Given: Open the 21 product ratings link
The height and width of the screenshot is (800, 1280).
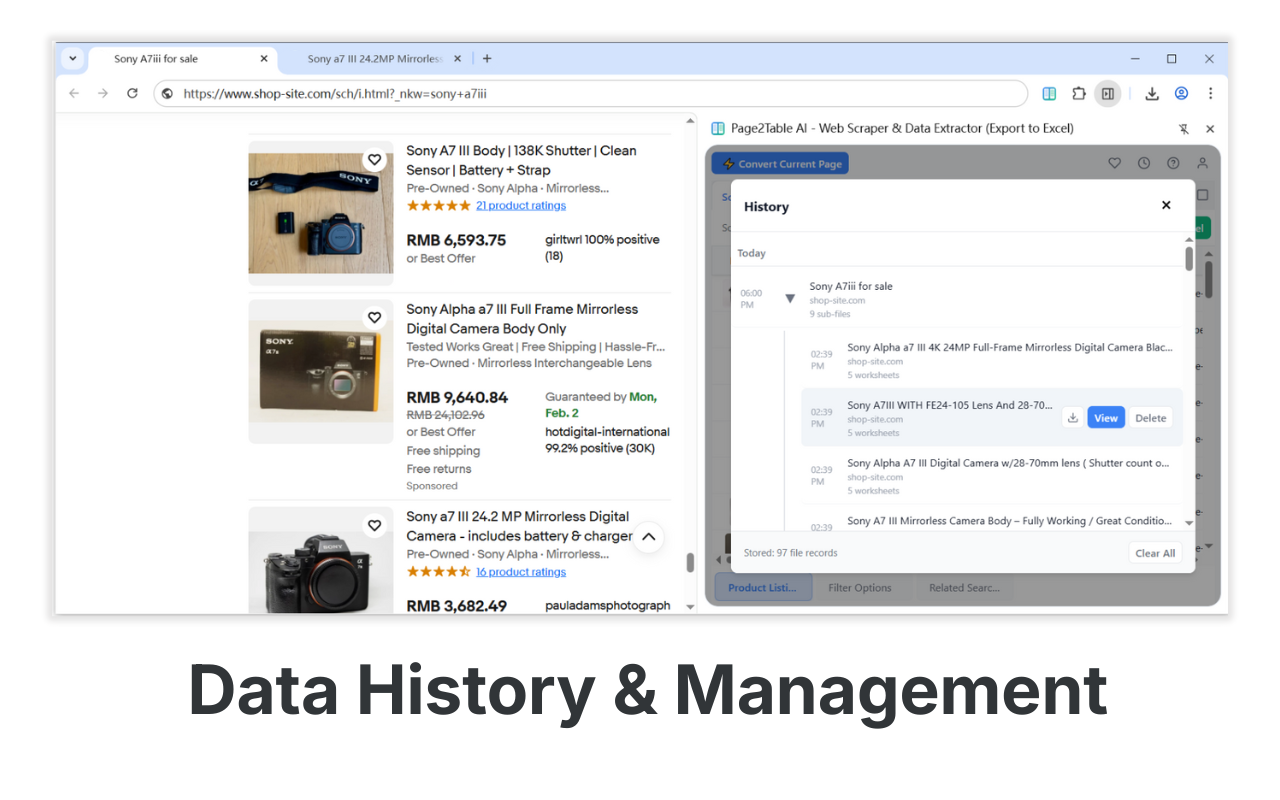Looking at the screenshot, I should point(521,206).
